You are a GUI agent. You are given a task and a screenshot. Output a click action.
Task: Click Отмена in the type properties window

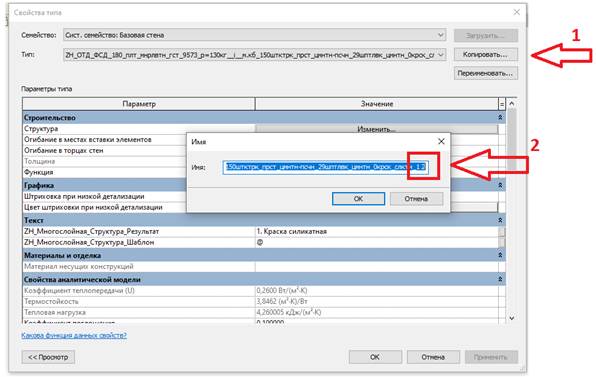click(433, 357)
